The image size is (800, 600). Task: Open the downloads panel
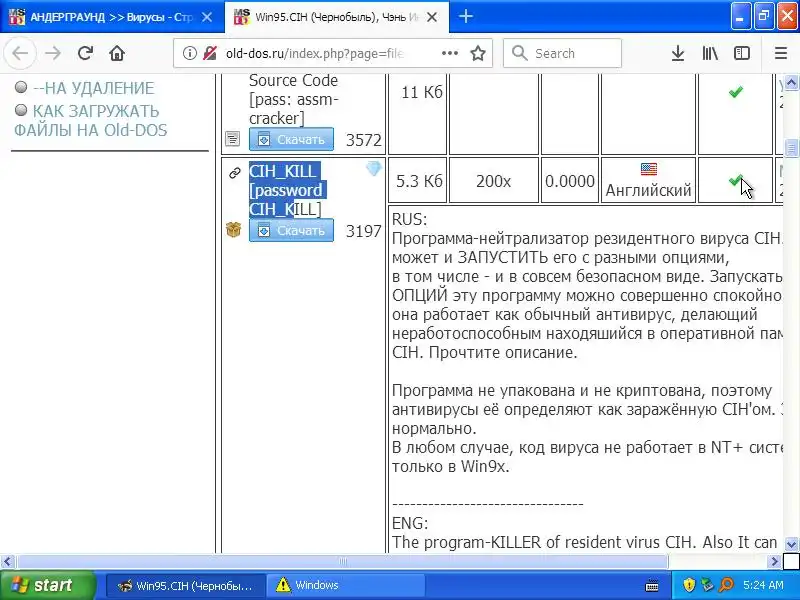tap(678, 53)
